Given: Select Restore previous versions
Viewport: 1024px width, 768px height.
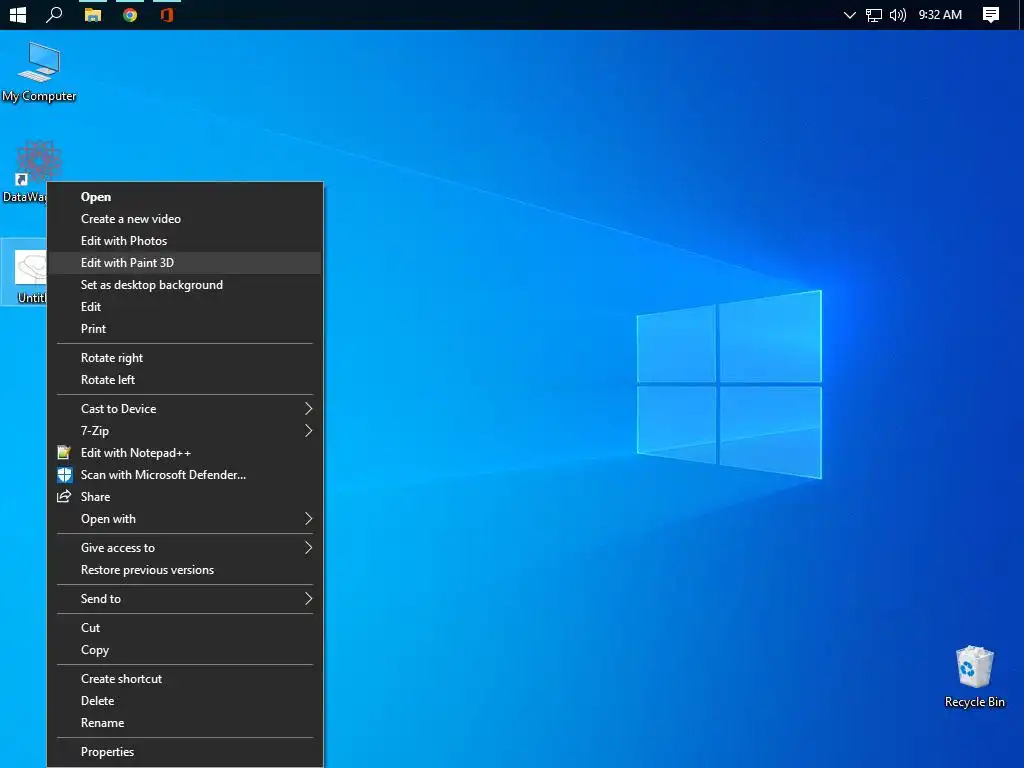Looking at the screenshot, I should [x=185, y=570].
